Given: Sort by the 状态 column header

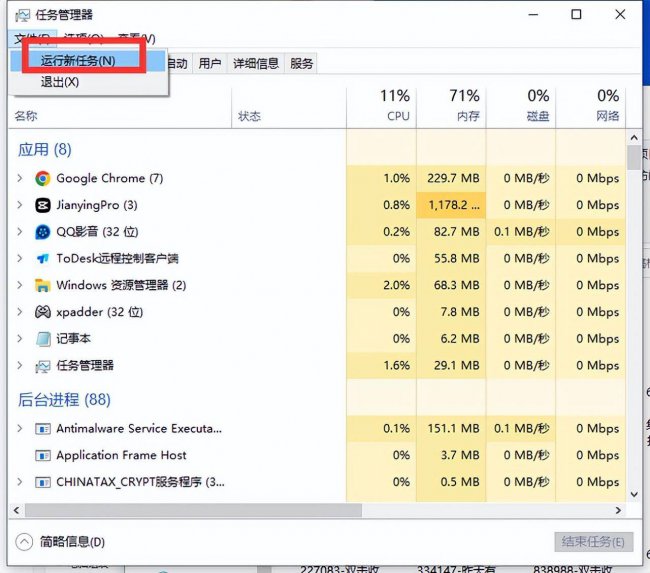Looking at the screenshot, I should pos(289,107).
